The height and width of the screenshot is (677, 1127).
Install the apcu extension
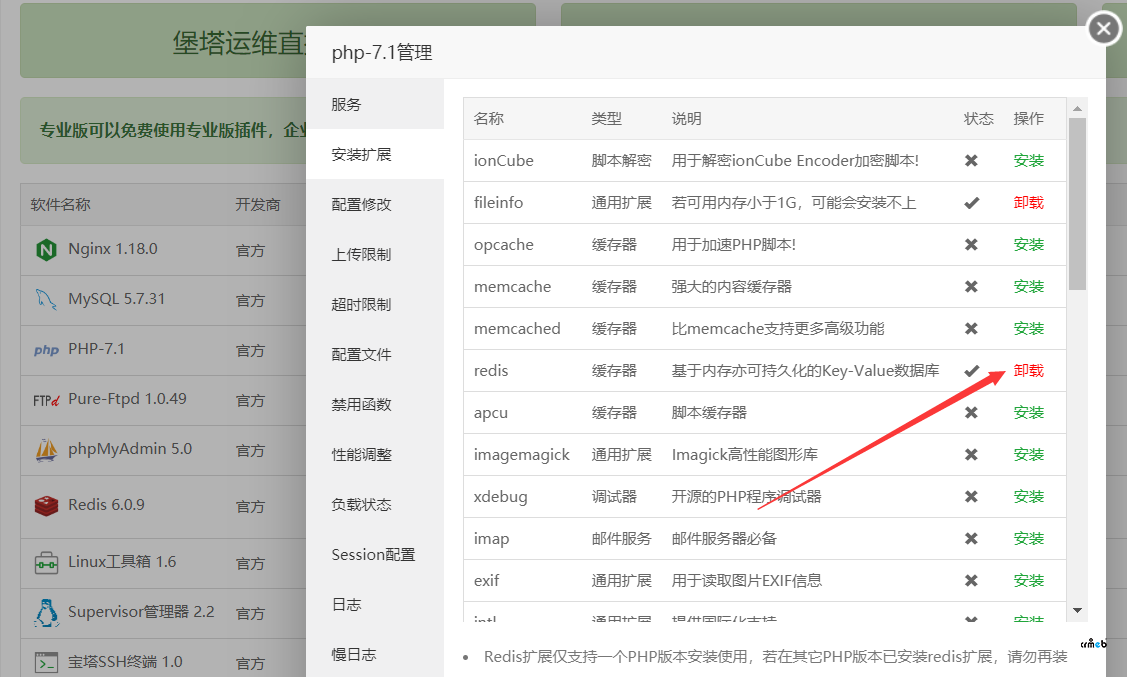(x=1029, y=413)
